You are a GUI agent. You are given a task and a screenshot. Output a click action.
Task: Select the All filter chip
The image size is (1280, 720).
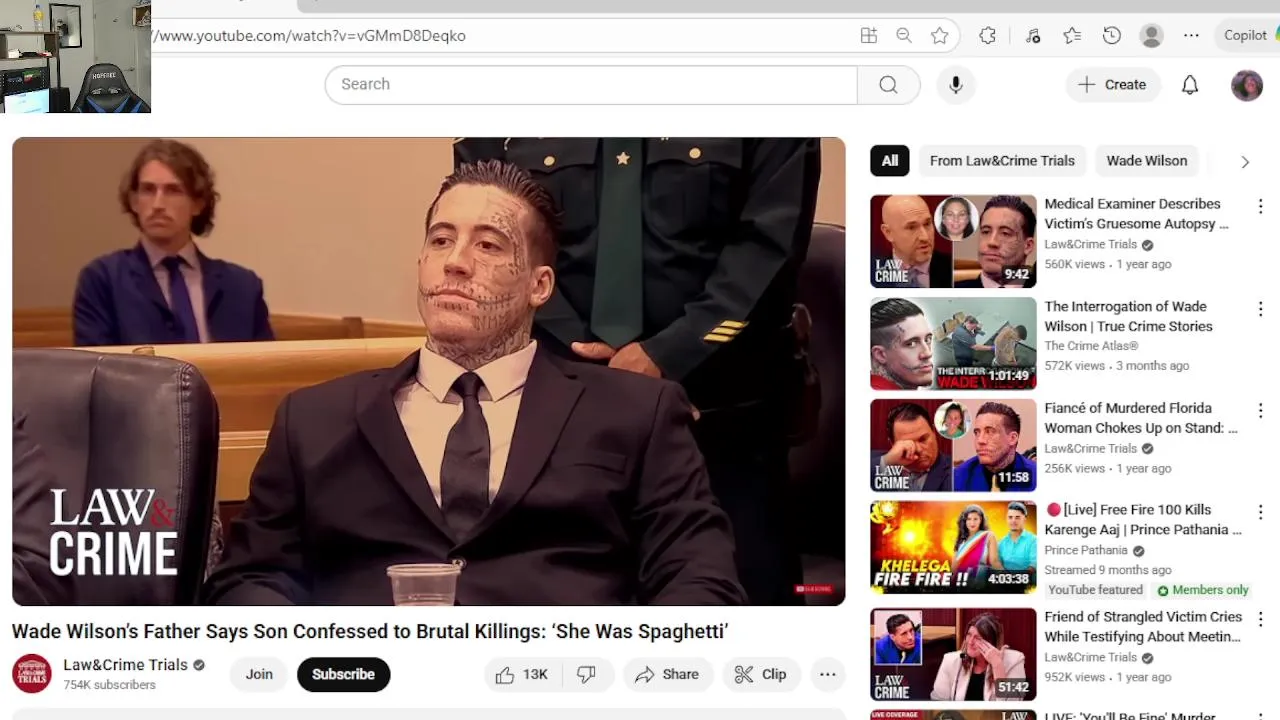click(890, 161)
